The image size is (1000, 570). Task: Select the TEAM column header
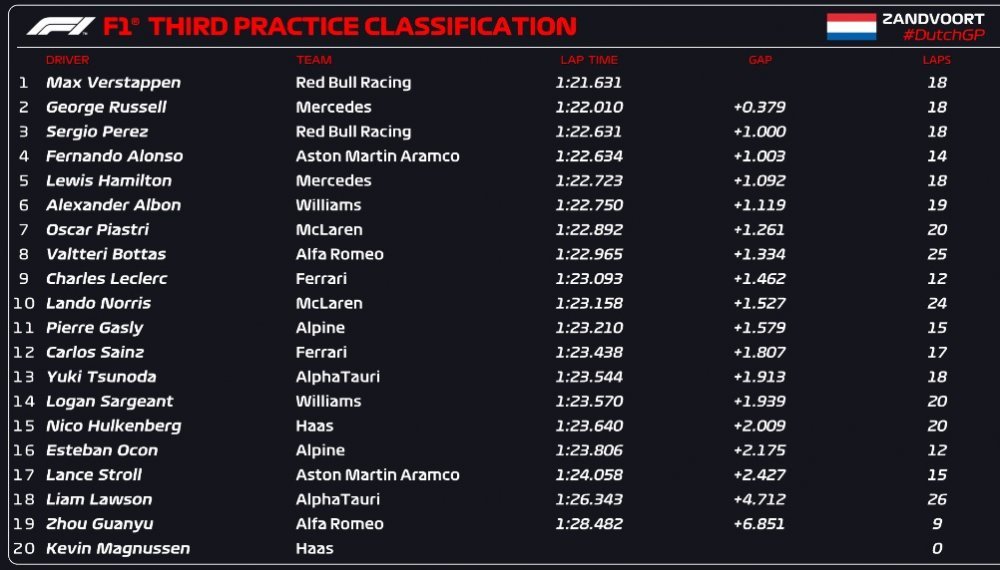314,60
